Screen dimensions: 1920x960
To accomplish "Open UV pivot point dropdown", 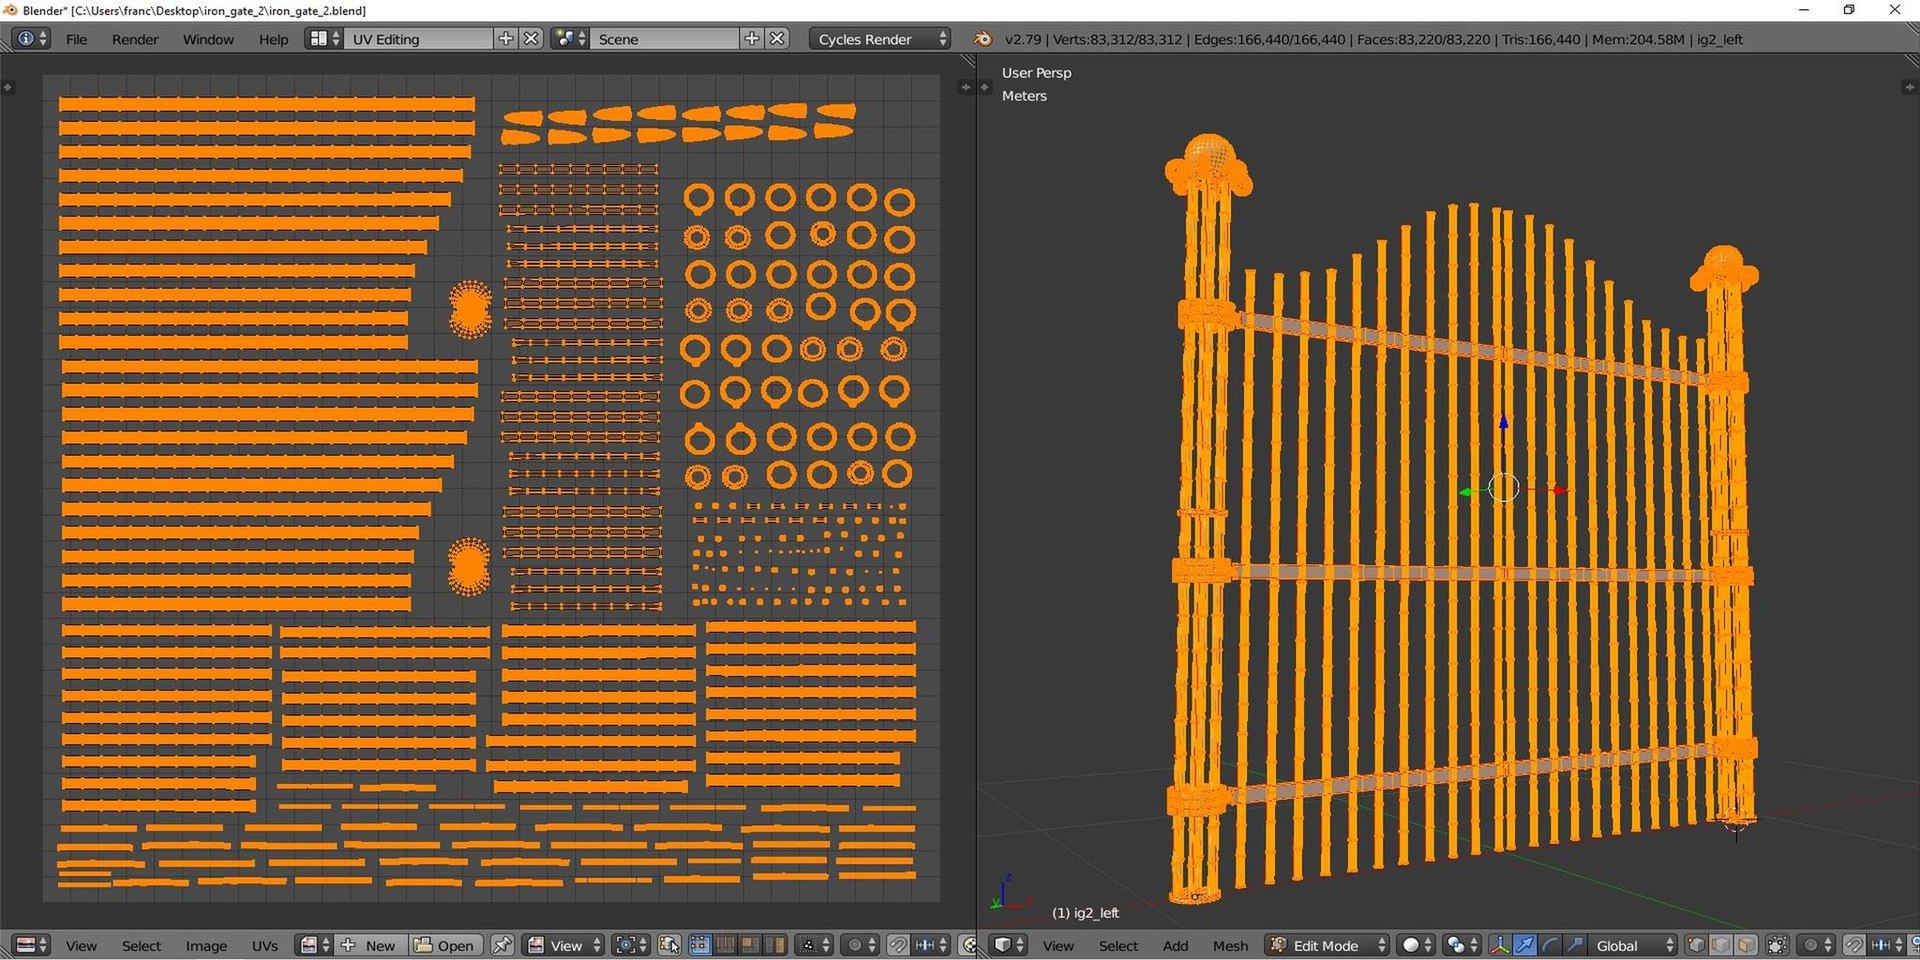I will tap(630, 945).
